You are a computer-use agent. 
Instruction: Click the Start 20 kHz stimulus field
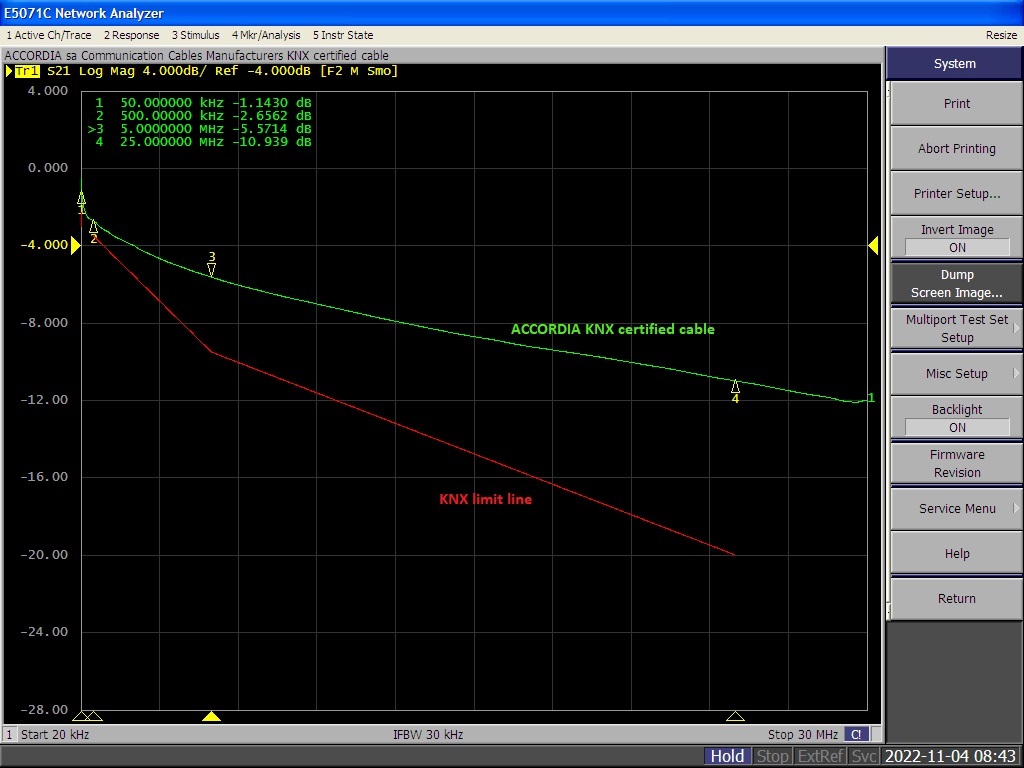[55, 734]
